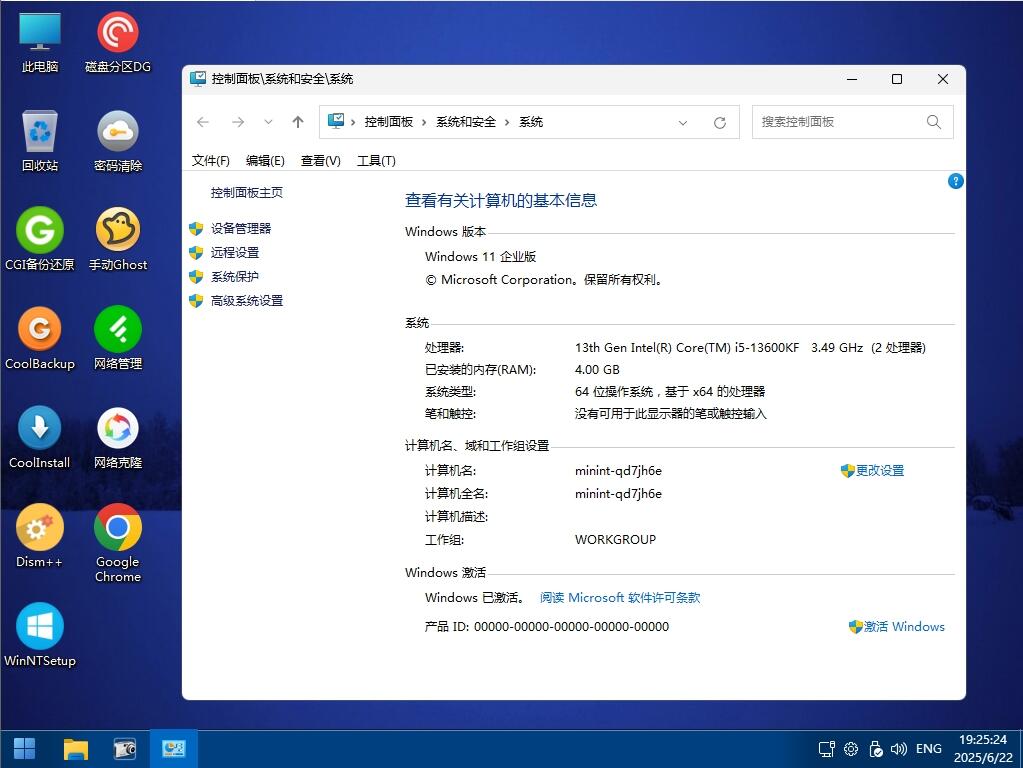Open the 文件(F) menu
The height and width of the screenshot is (768, 1023).
click(x=210, y=160)
